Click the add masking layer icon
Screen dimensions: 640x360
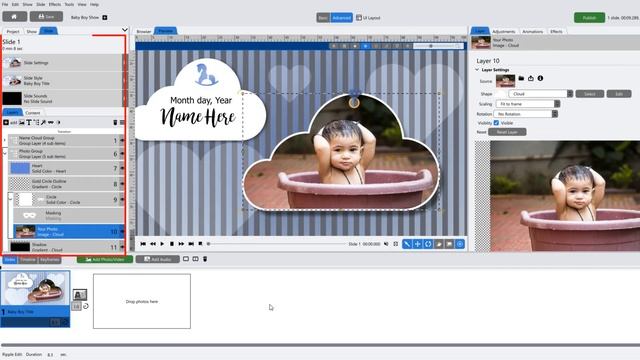[x=51, y=122]
